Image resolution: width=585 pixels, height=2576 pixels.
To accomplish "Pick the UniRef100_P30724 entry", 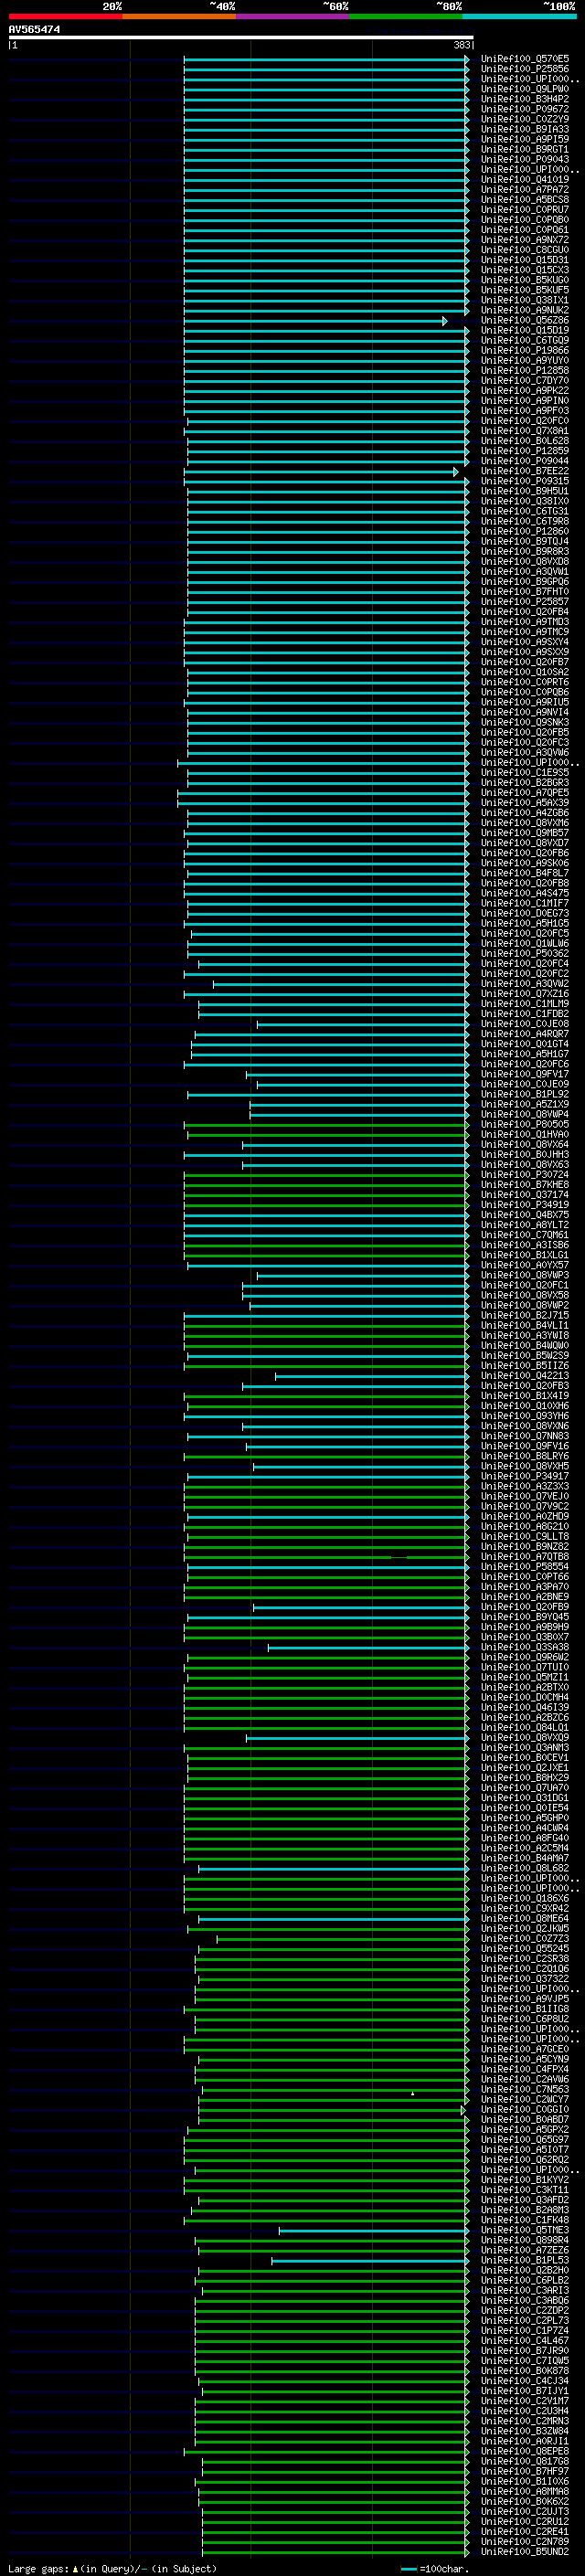I will coord(525,1174).
